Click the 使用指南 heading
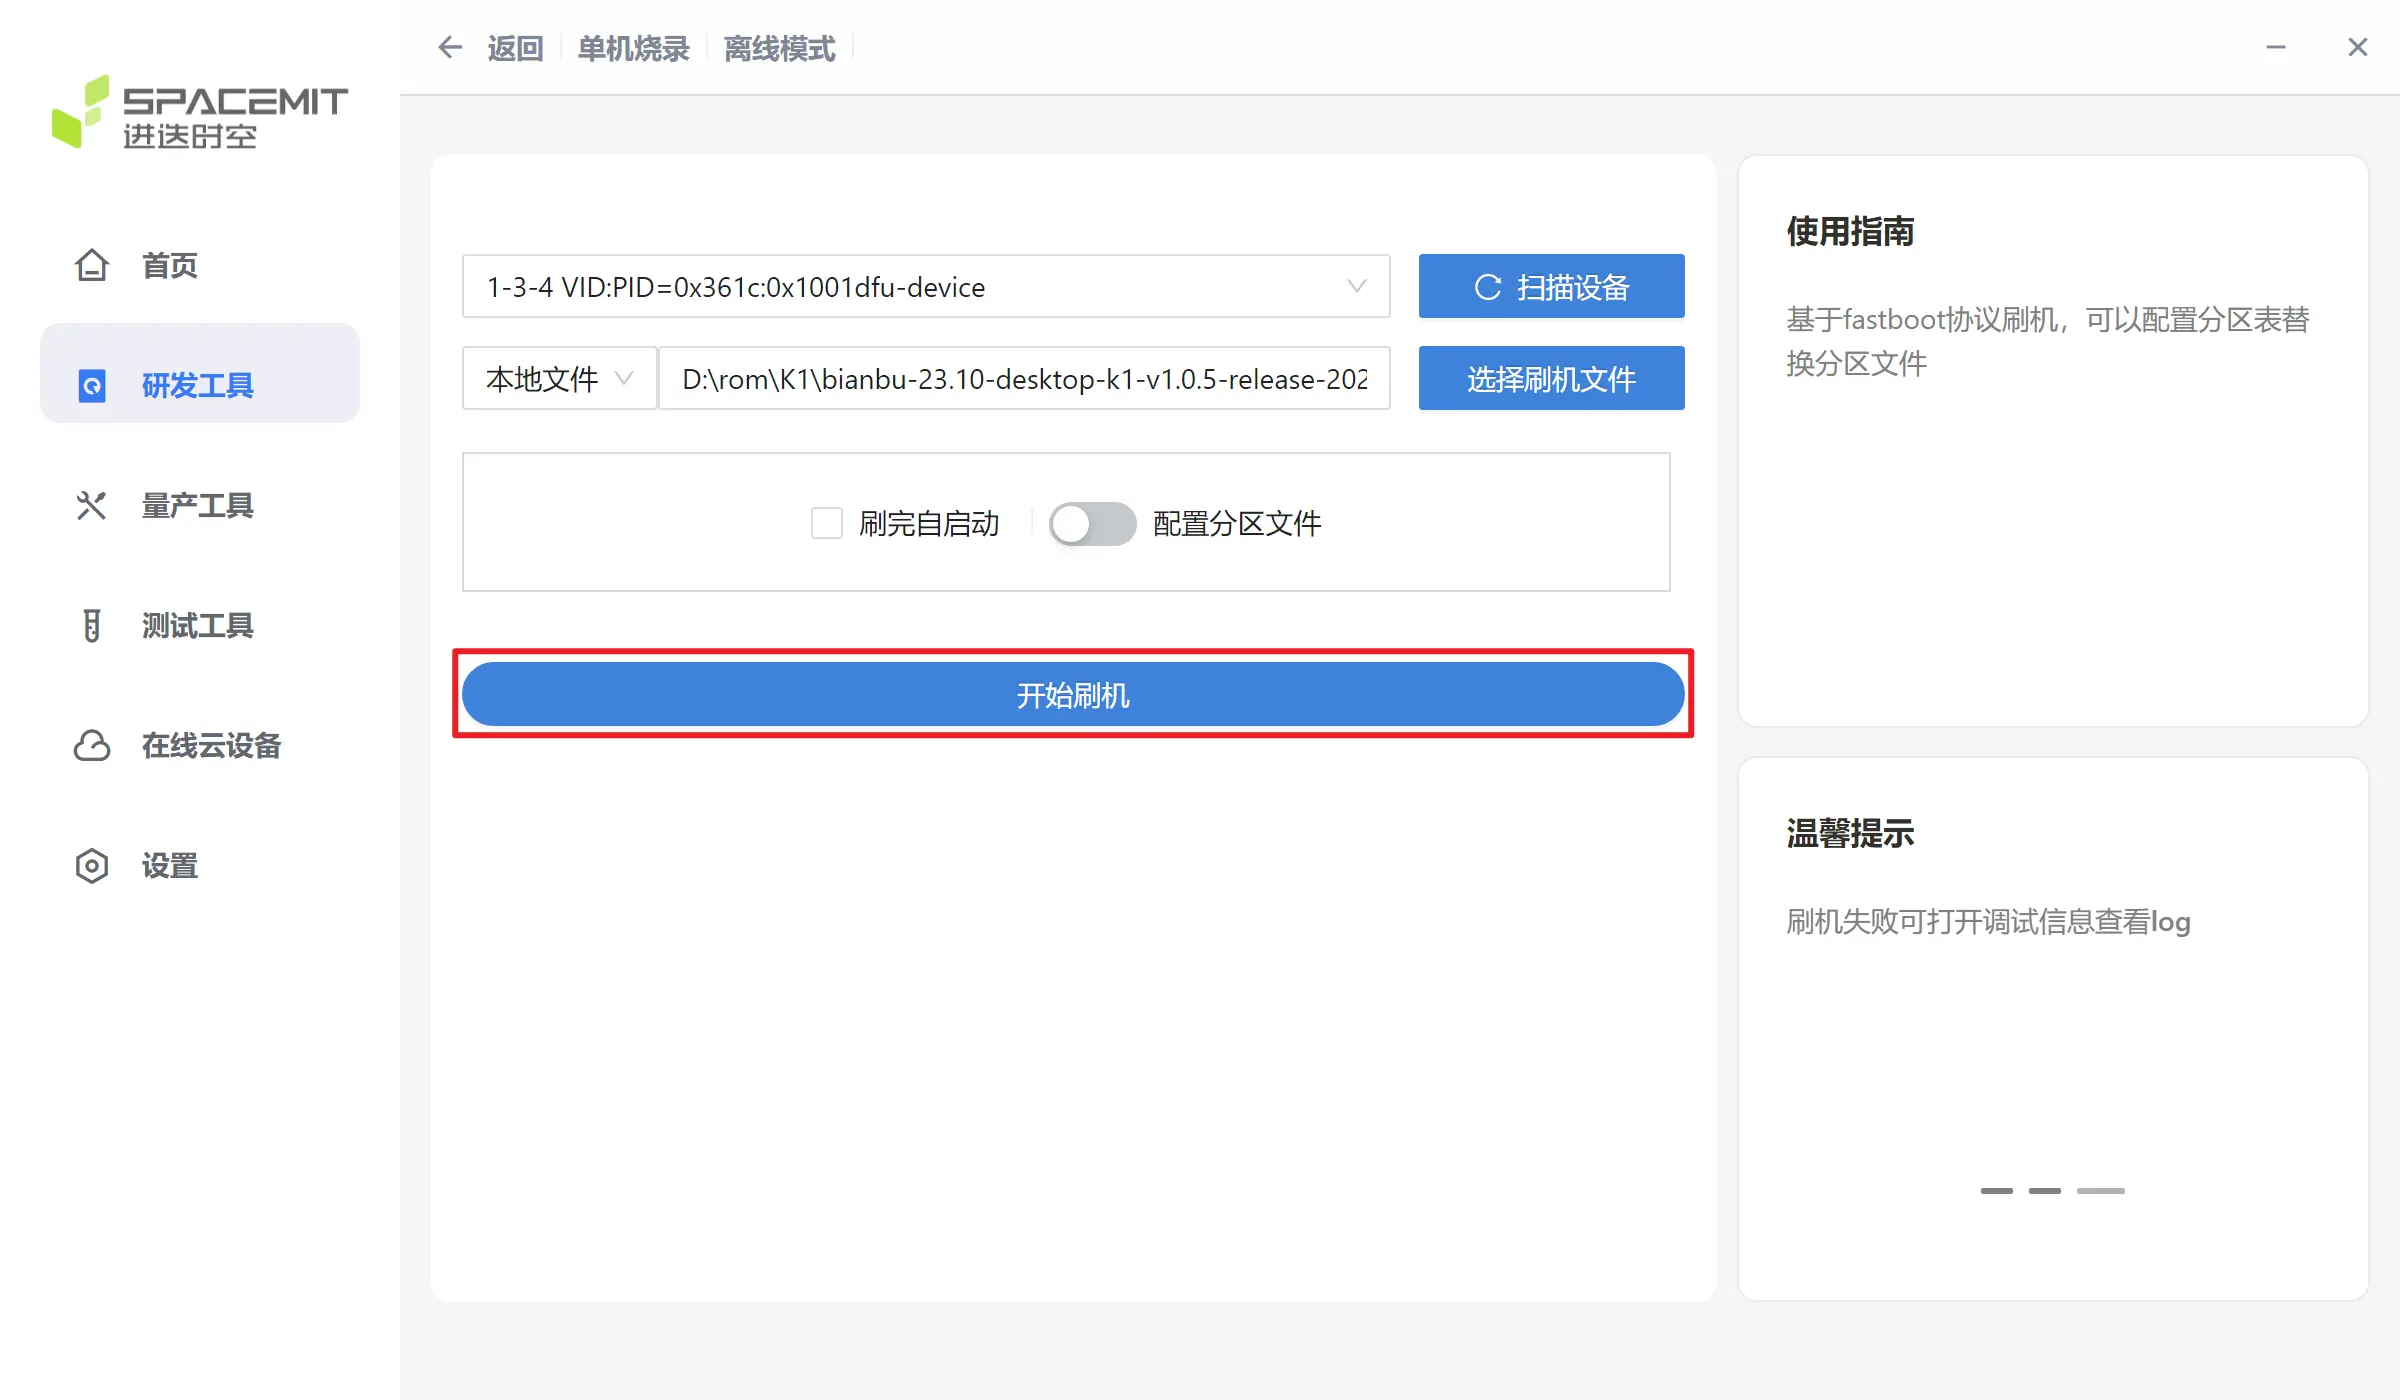Viewport: 2400px width, 1400px height. [1850, 231]
